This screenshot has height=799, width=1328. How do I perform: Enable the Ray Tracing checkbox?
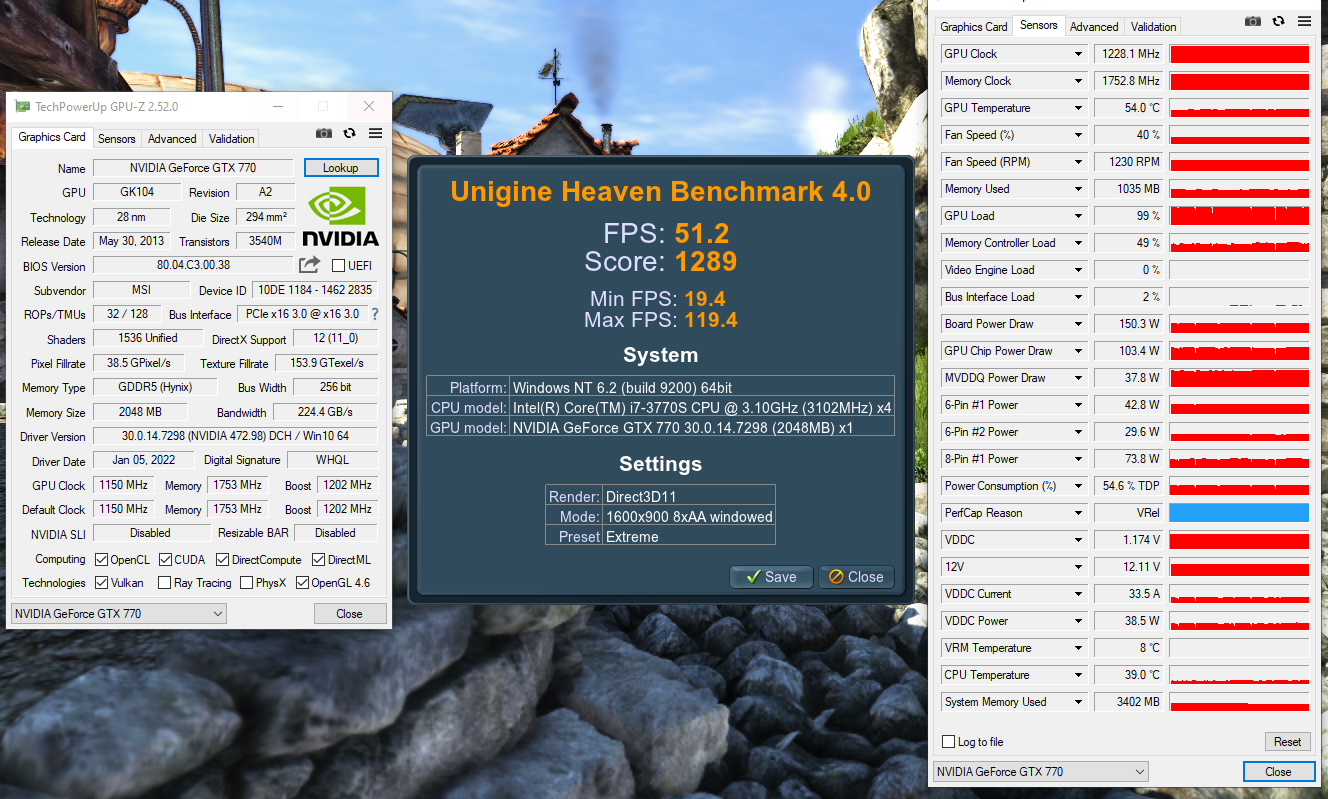coord(165,583)
